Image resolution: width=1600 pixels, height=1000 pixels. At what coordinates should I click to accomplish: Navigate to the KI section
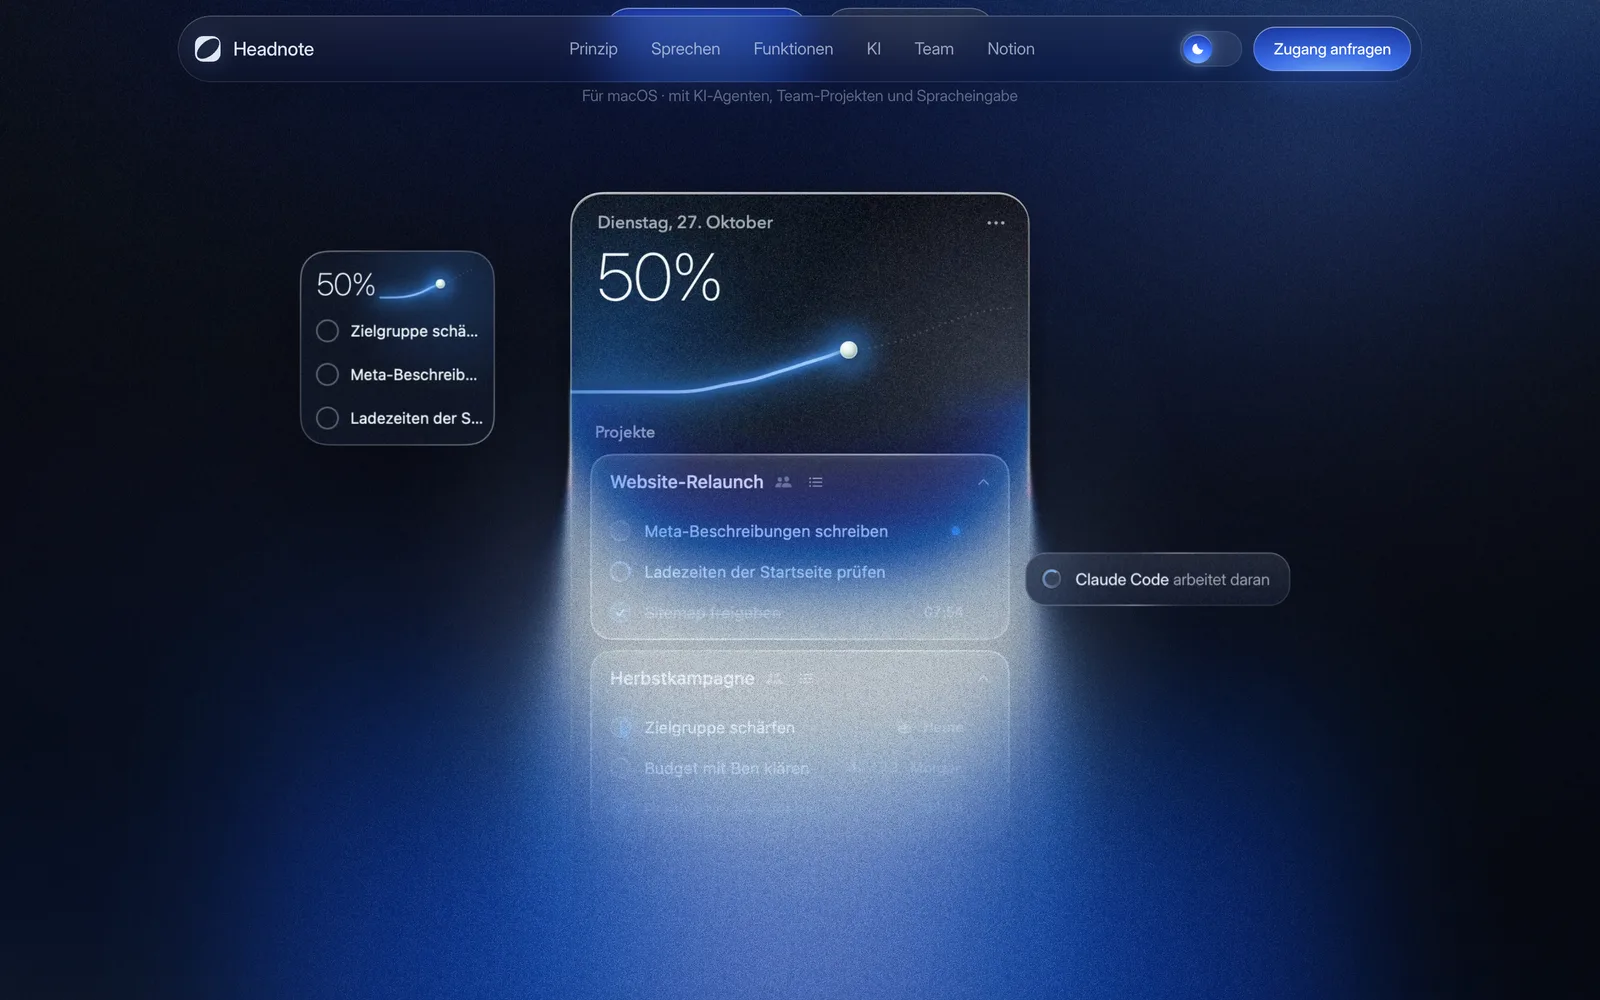874,49
